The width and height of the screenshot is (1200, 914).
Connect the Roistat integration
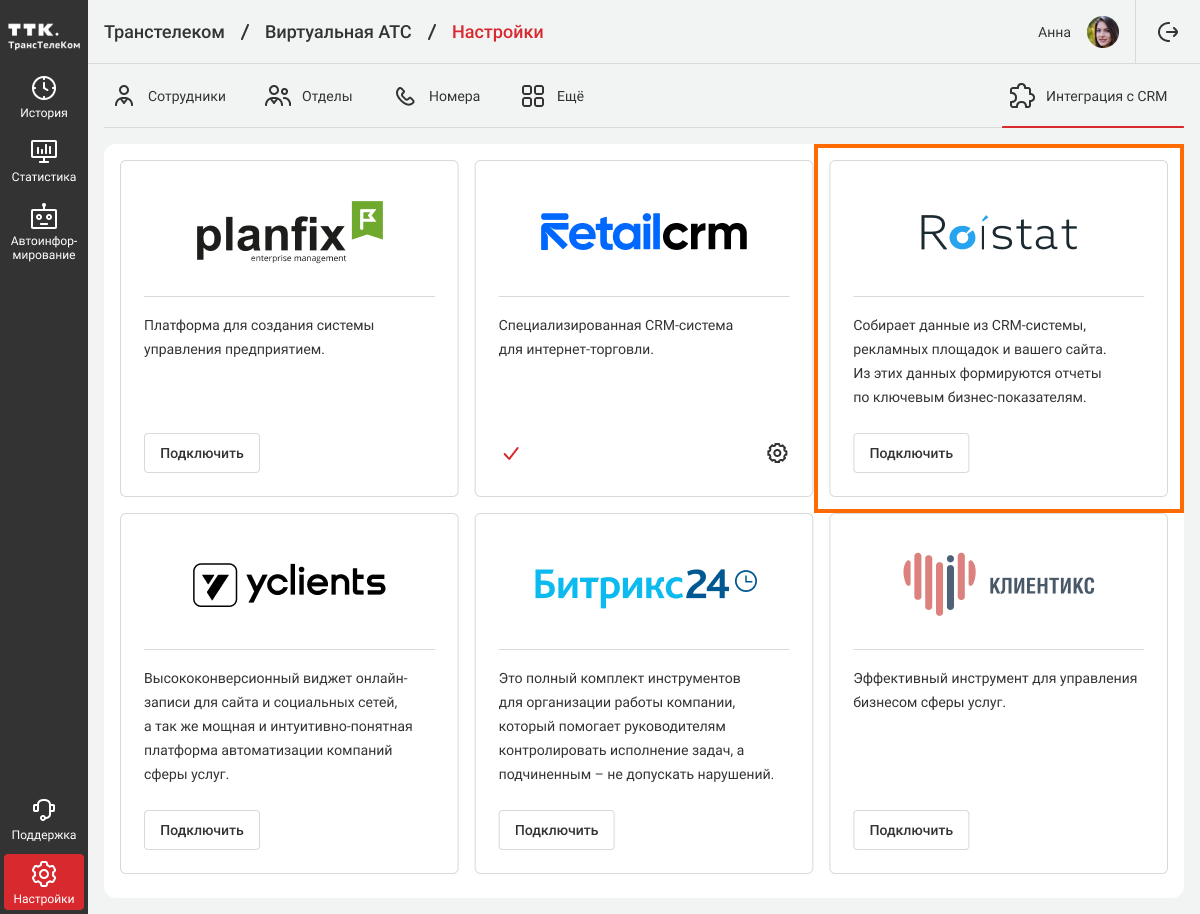911,453
